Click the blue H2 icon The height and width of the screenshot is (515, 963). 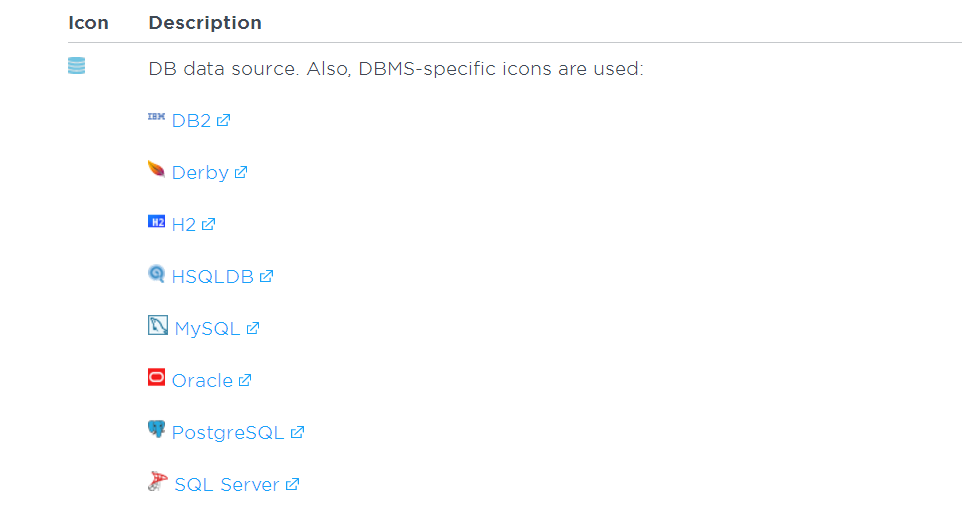click(156, 221)
